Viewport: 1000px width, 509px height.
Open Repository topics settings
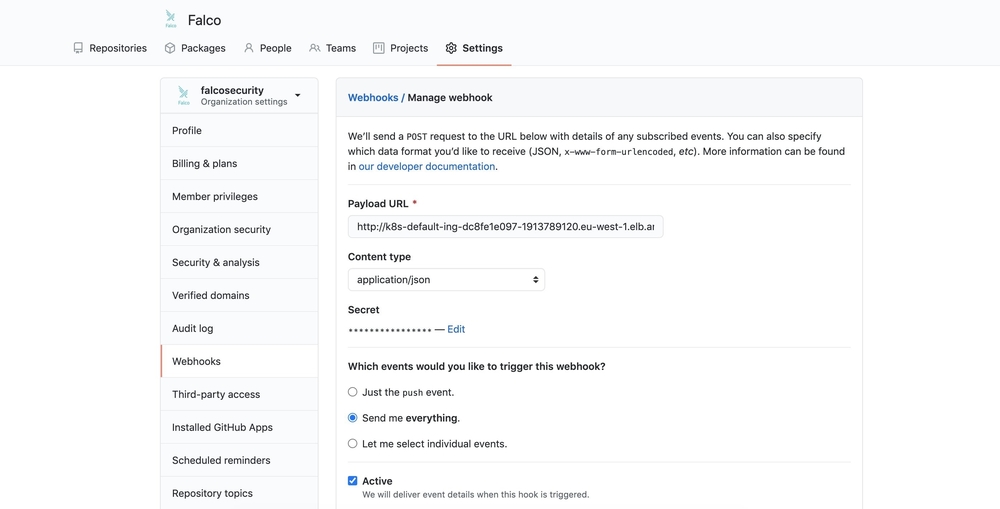pyautogui.click(x=239, y=493)
